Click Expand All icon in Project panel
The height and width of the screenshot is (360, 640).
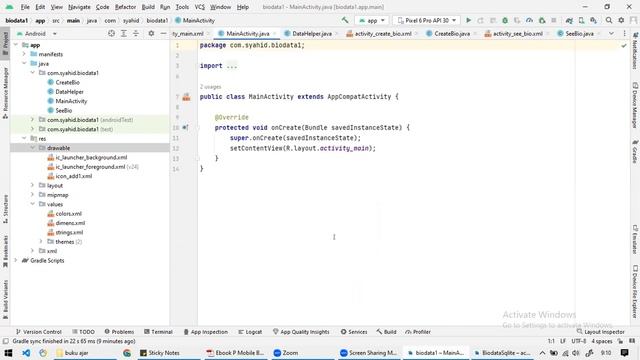pos(124,33)
